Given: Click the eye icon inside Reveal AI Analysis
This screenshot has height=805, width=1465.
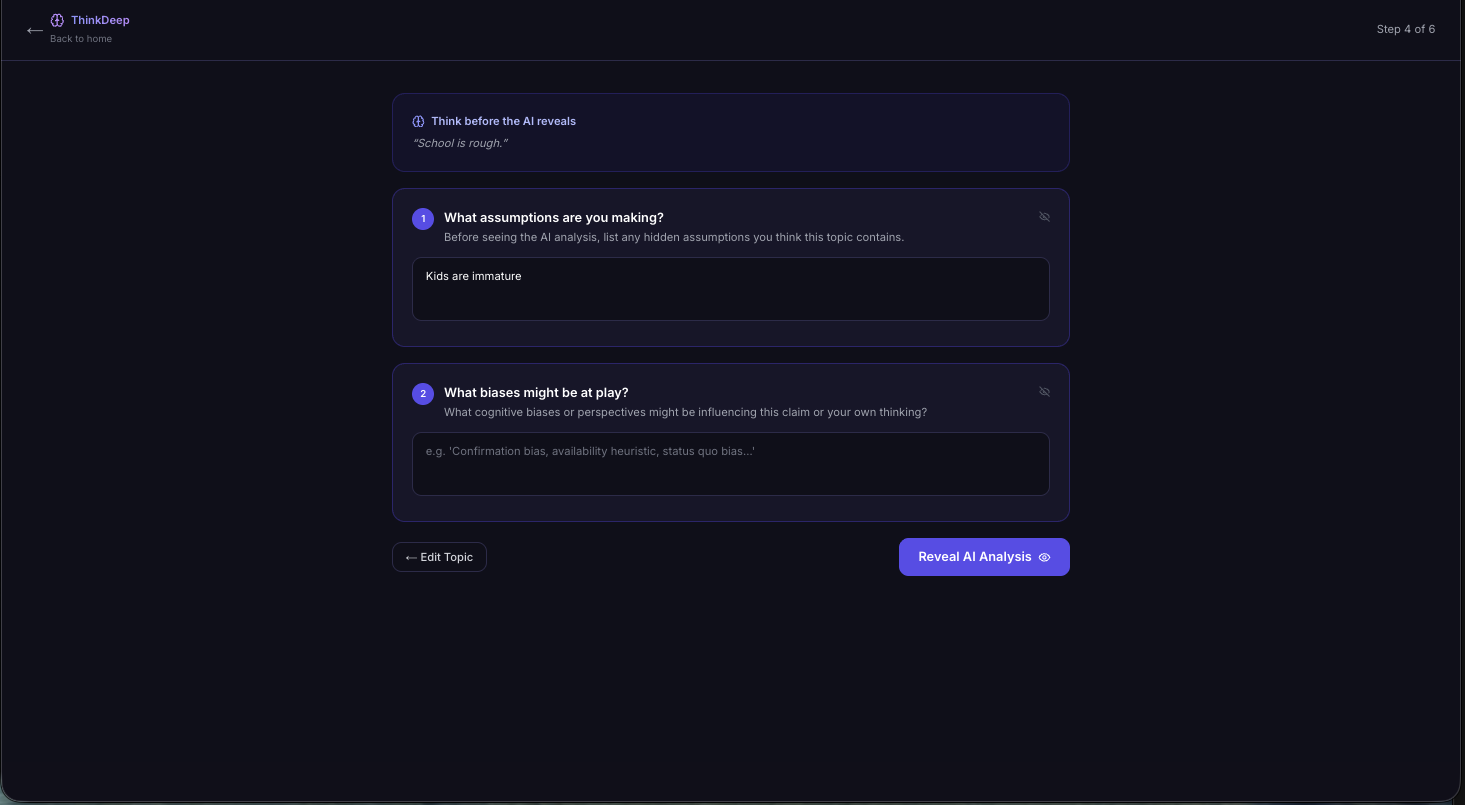Looking at the screenshot, I should pos(1044,558).
